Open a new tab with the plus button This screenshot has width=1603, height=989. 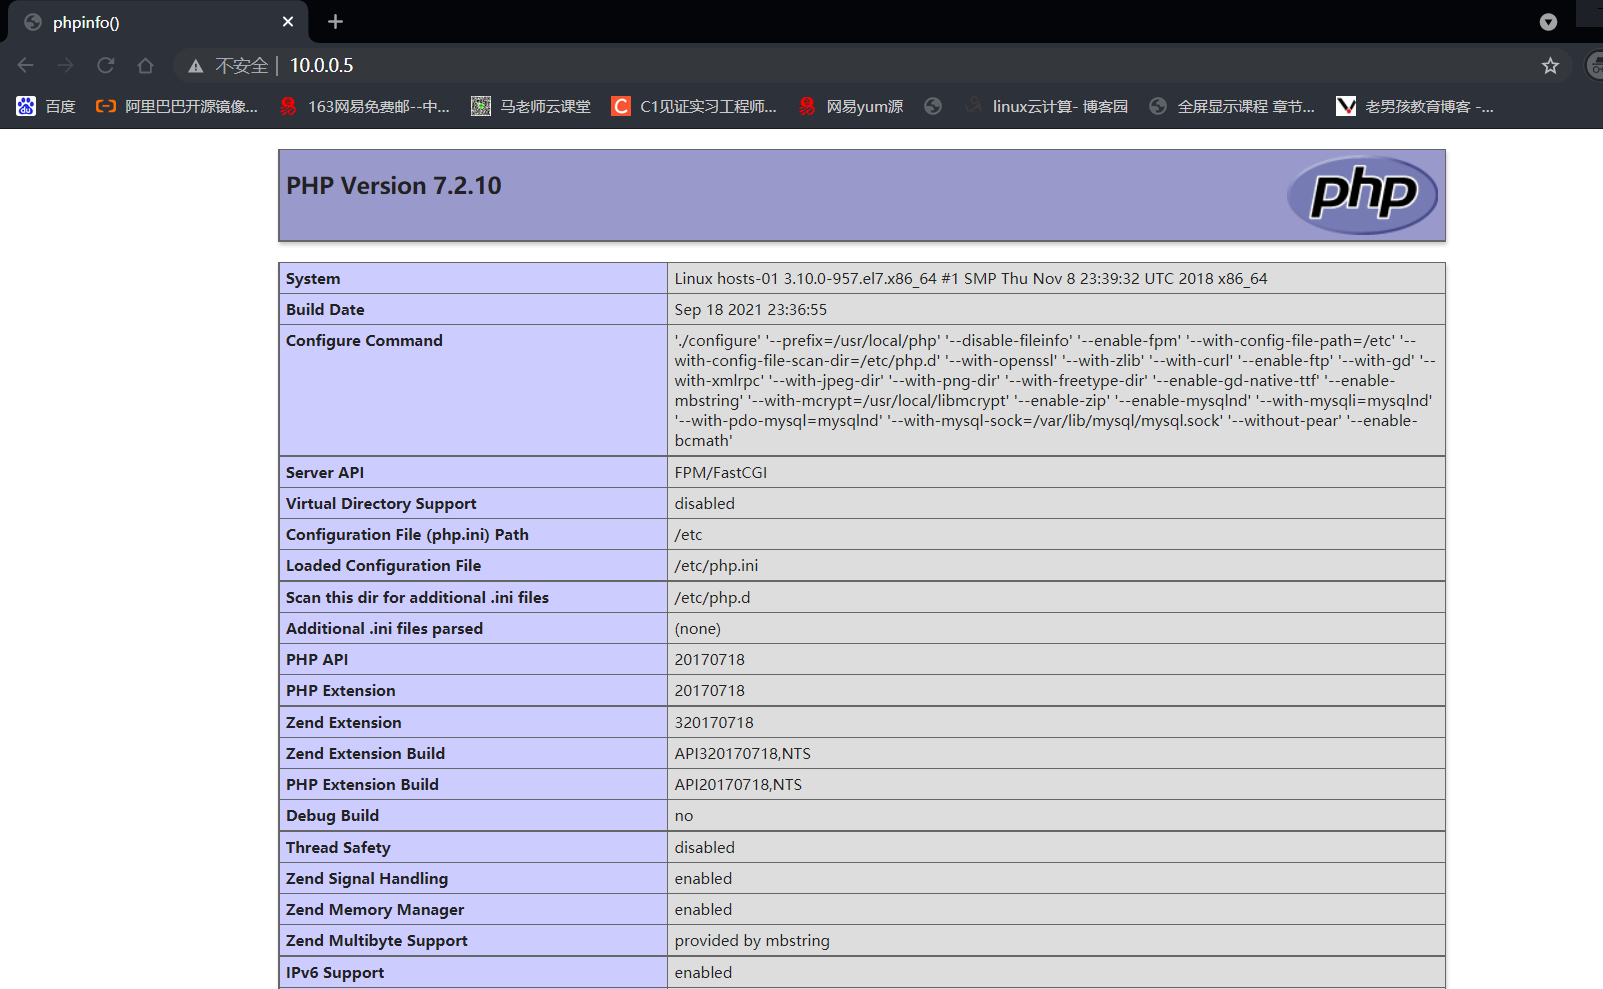pyautogui.click(x=336, y=21)
